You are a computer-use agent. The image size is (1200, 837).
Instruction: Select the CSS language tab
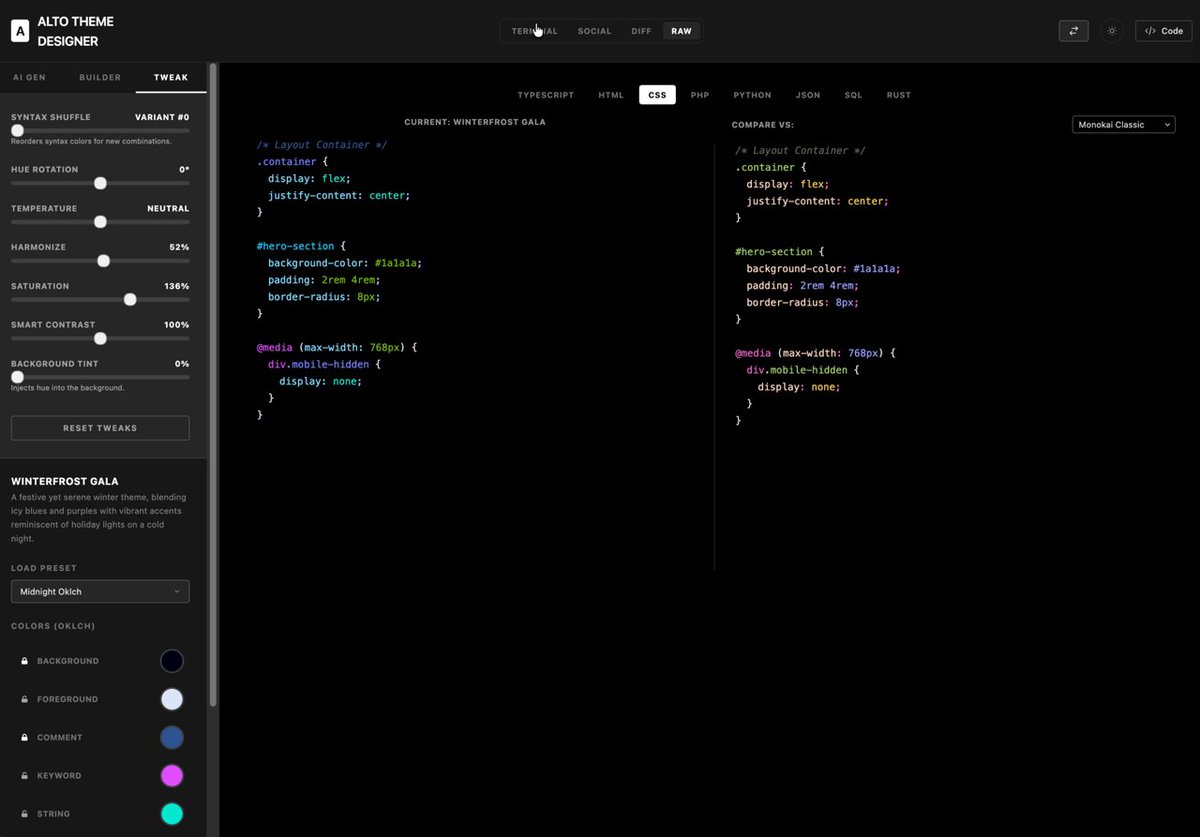(657, 95)
